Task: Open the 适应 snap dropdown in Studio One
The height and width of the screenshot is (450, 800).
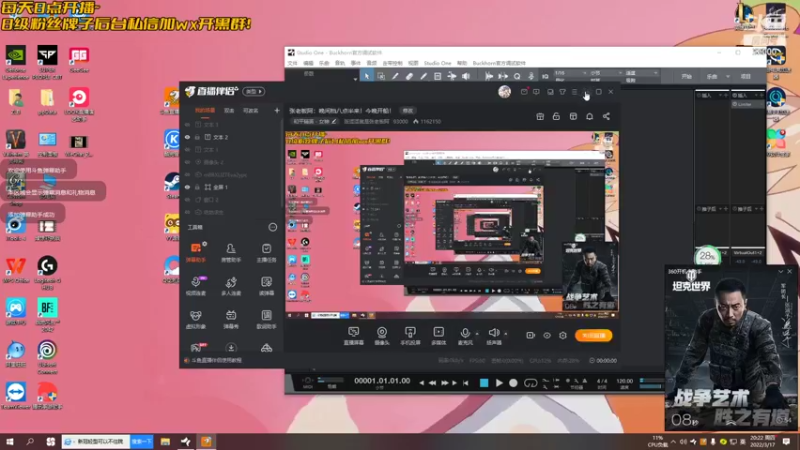Action: (x=641, y=73)
